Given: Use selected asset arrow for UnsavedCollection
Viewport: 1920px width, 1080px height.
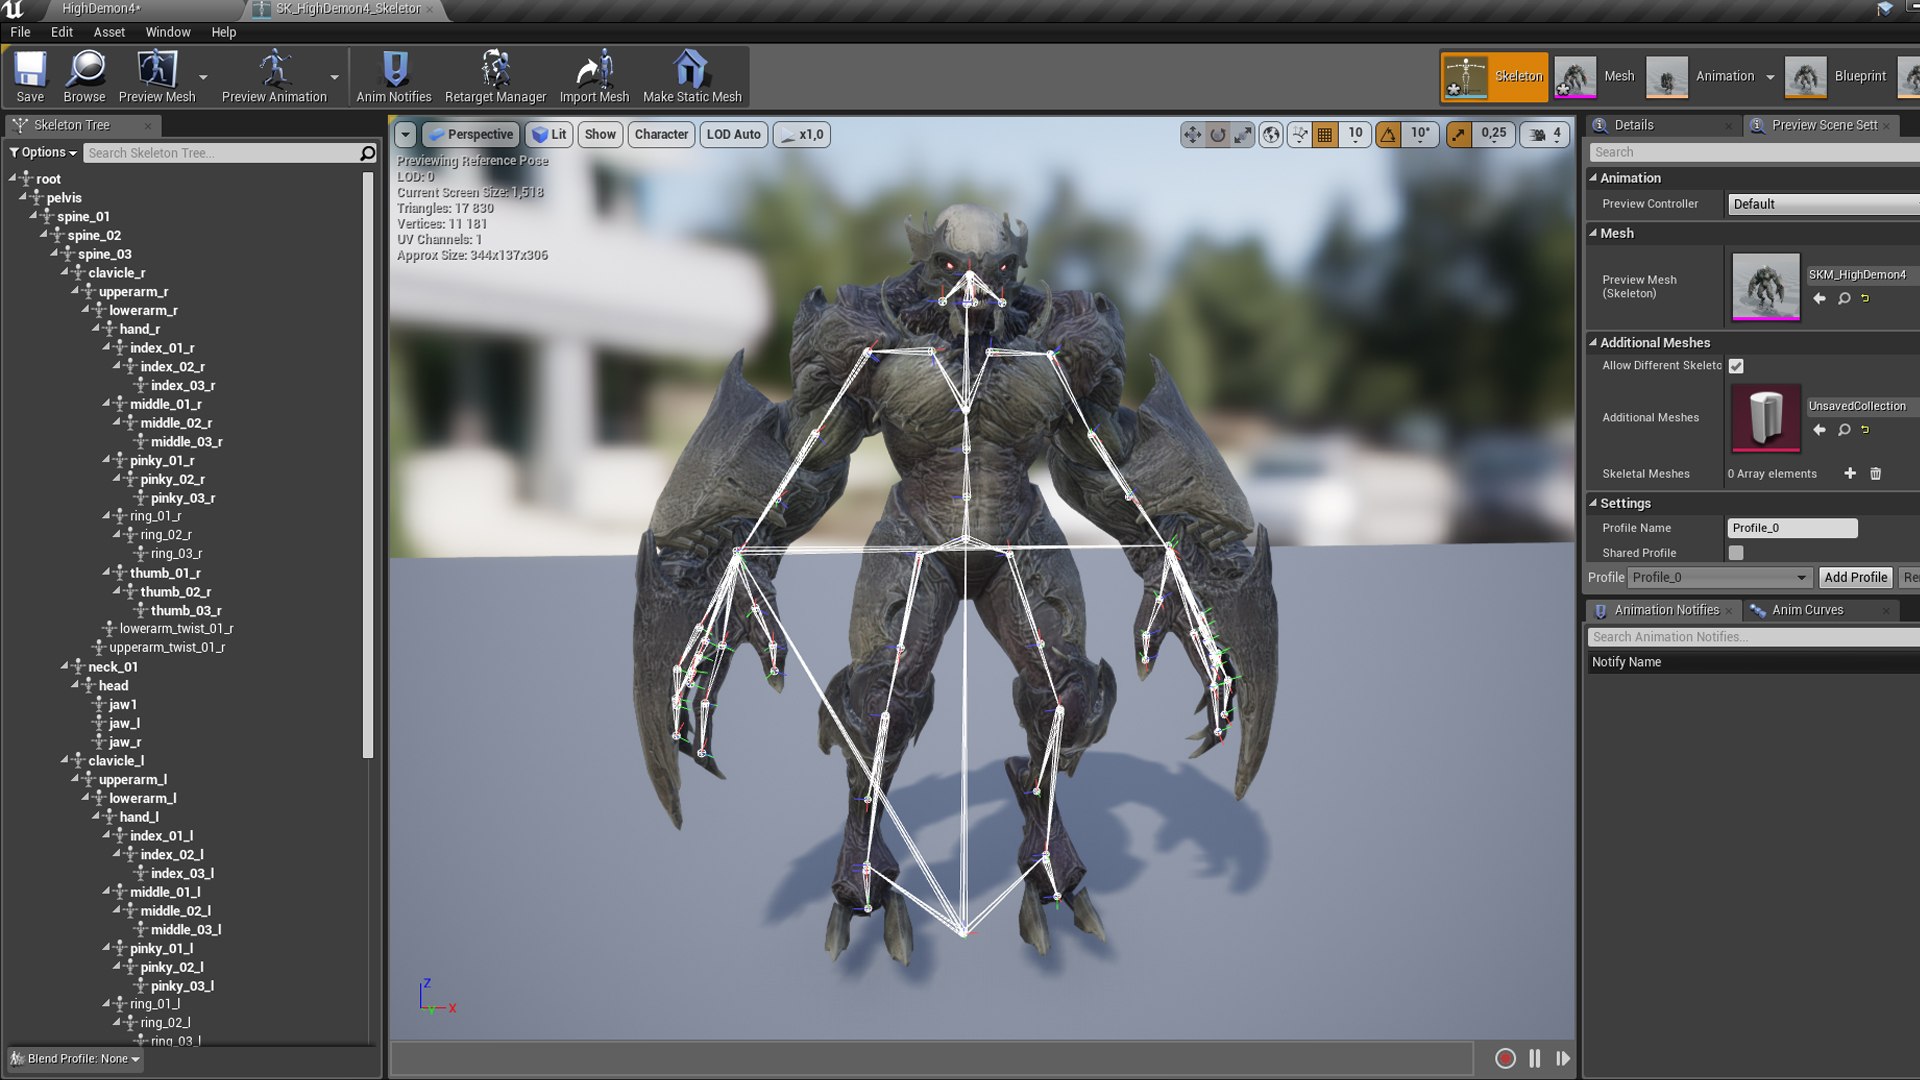Looking at the screenshot, I should [1819, 430].
